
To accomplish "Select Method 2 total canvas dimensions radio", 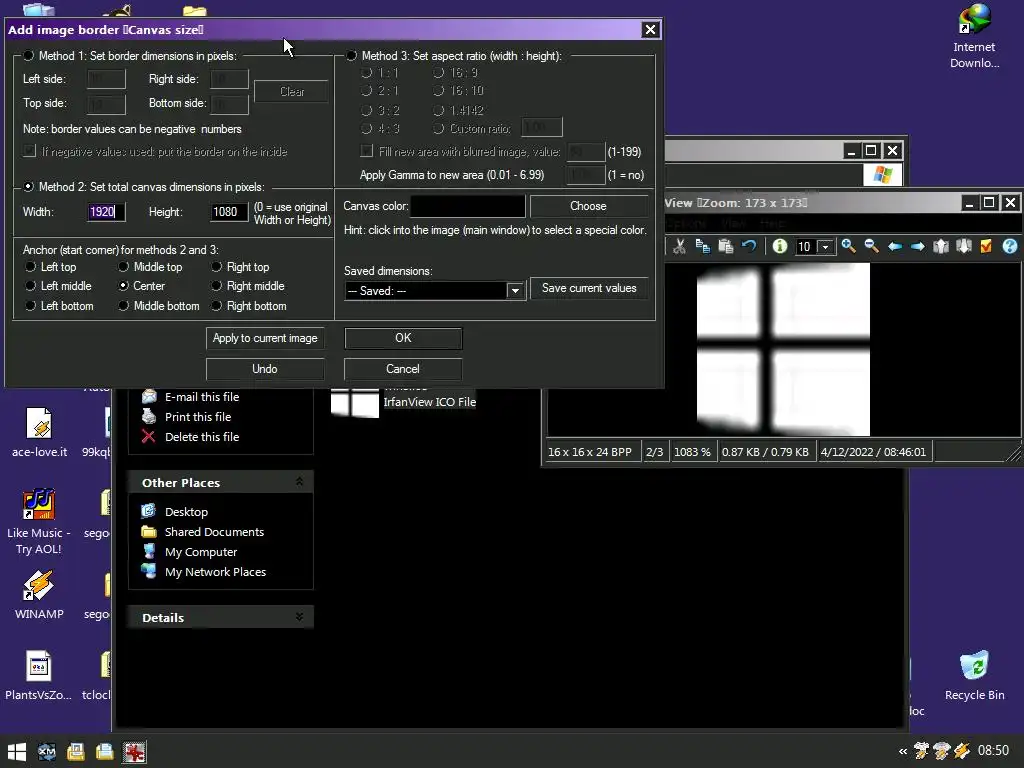I will pos(28,187).
